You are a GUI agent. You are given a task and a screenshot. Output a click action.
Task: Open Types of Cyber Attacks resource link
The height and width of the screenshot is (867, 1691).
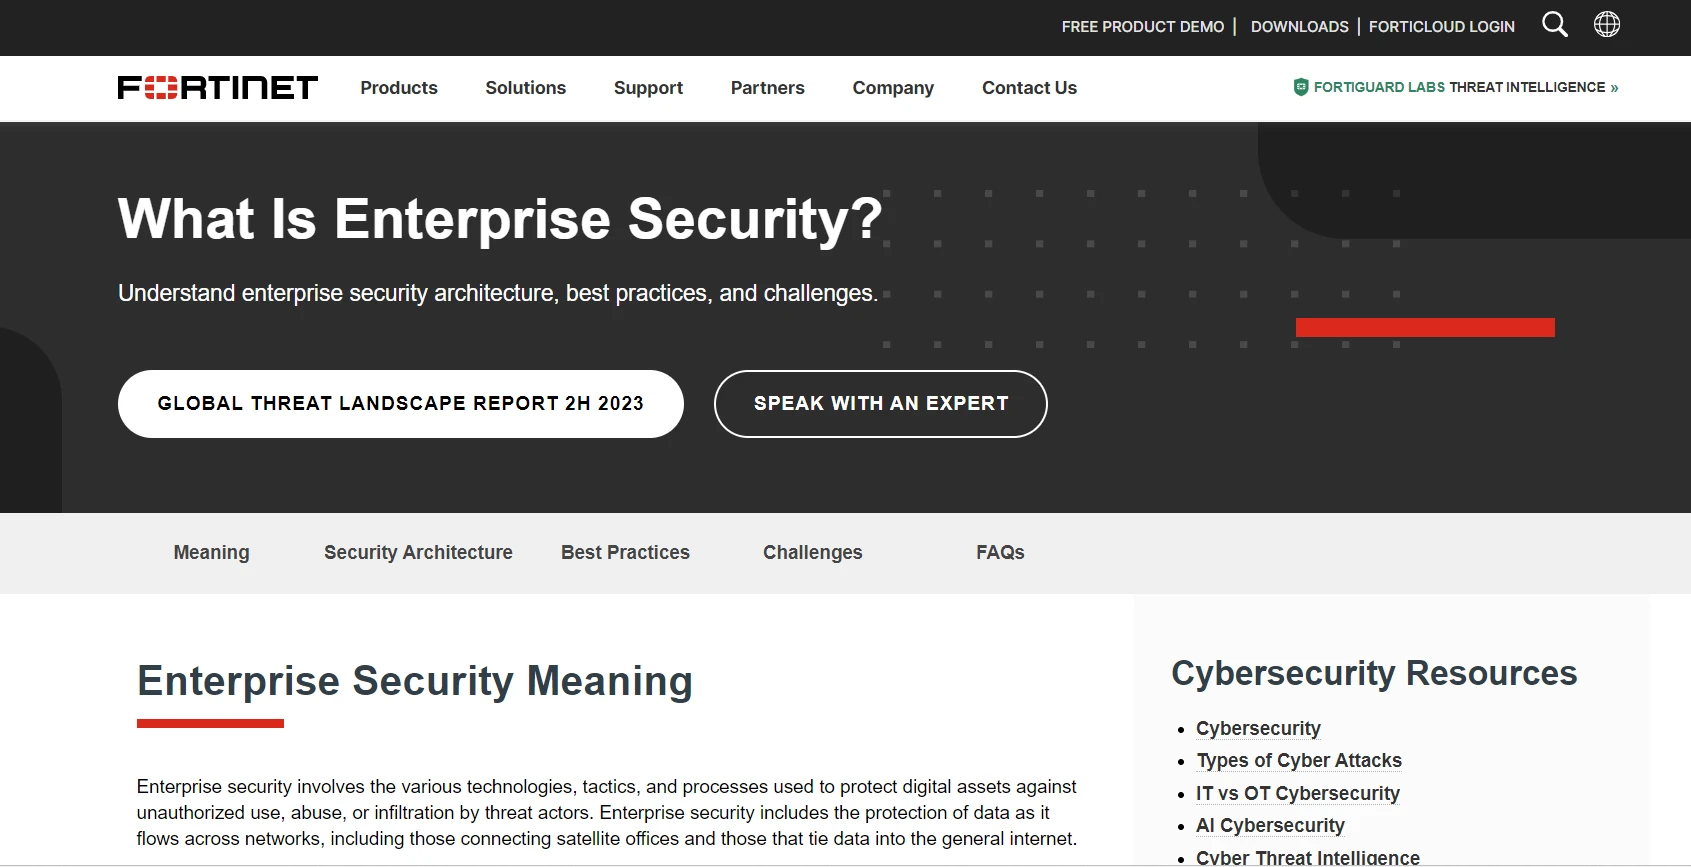click(1298, 761)
